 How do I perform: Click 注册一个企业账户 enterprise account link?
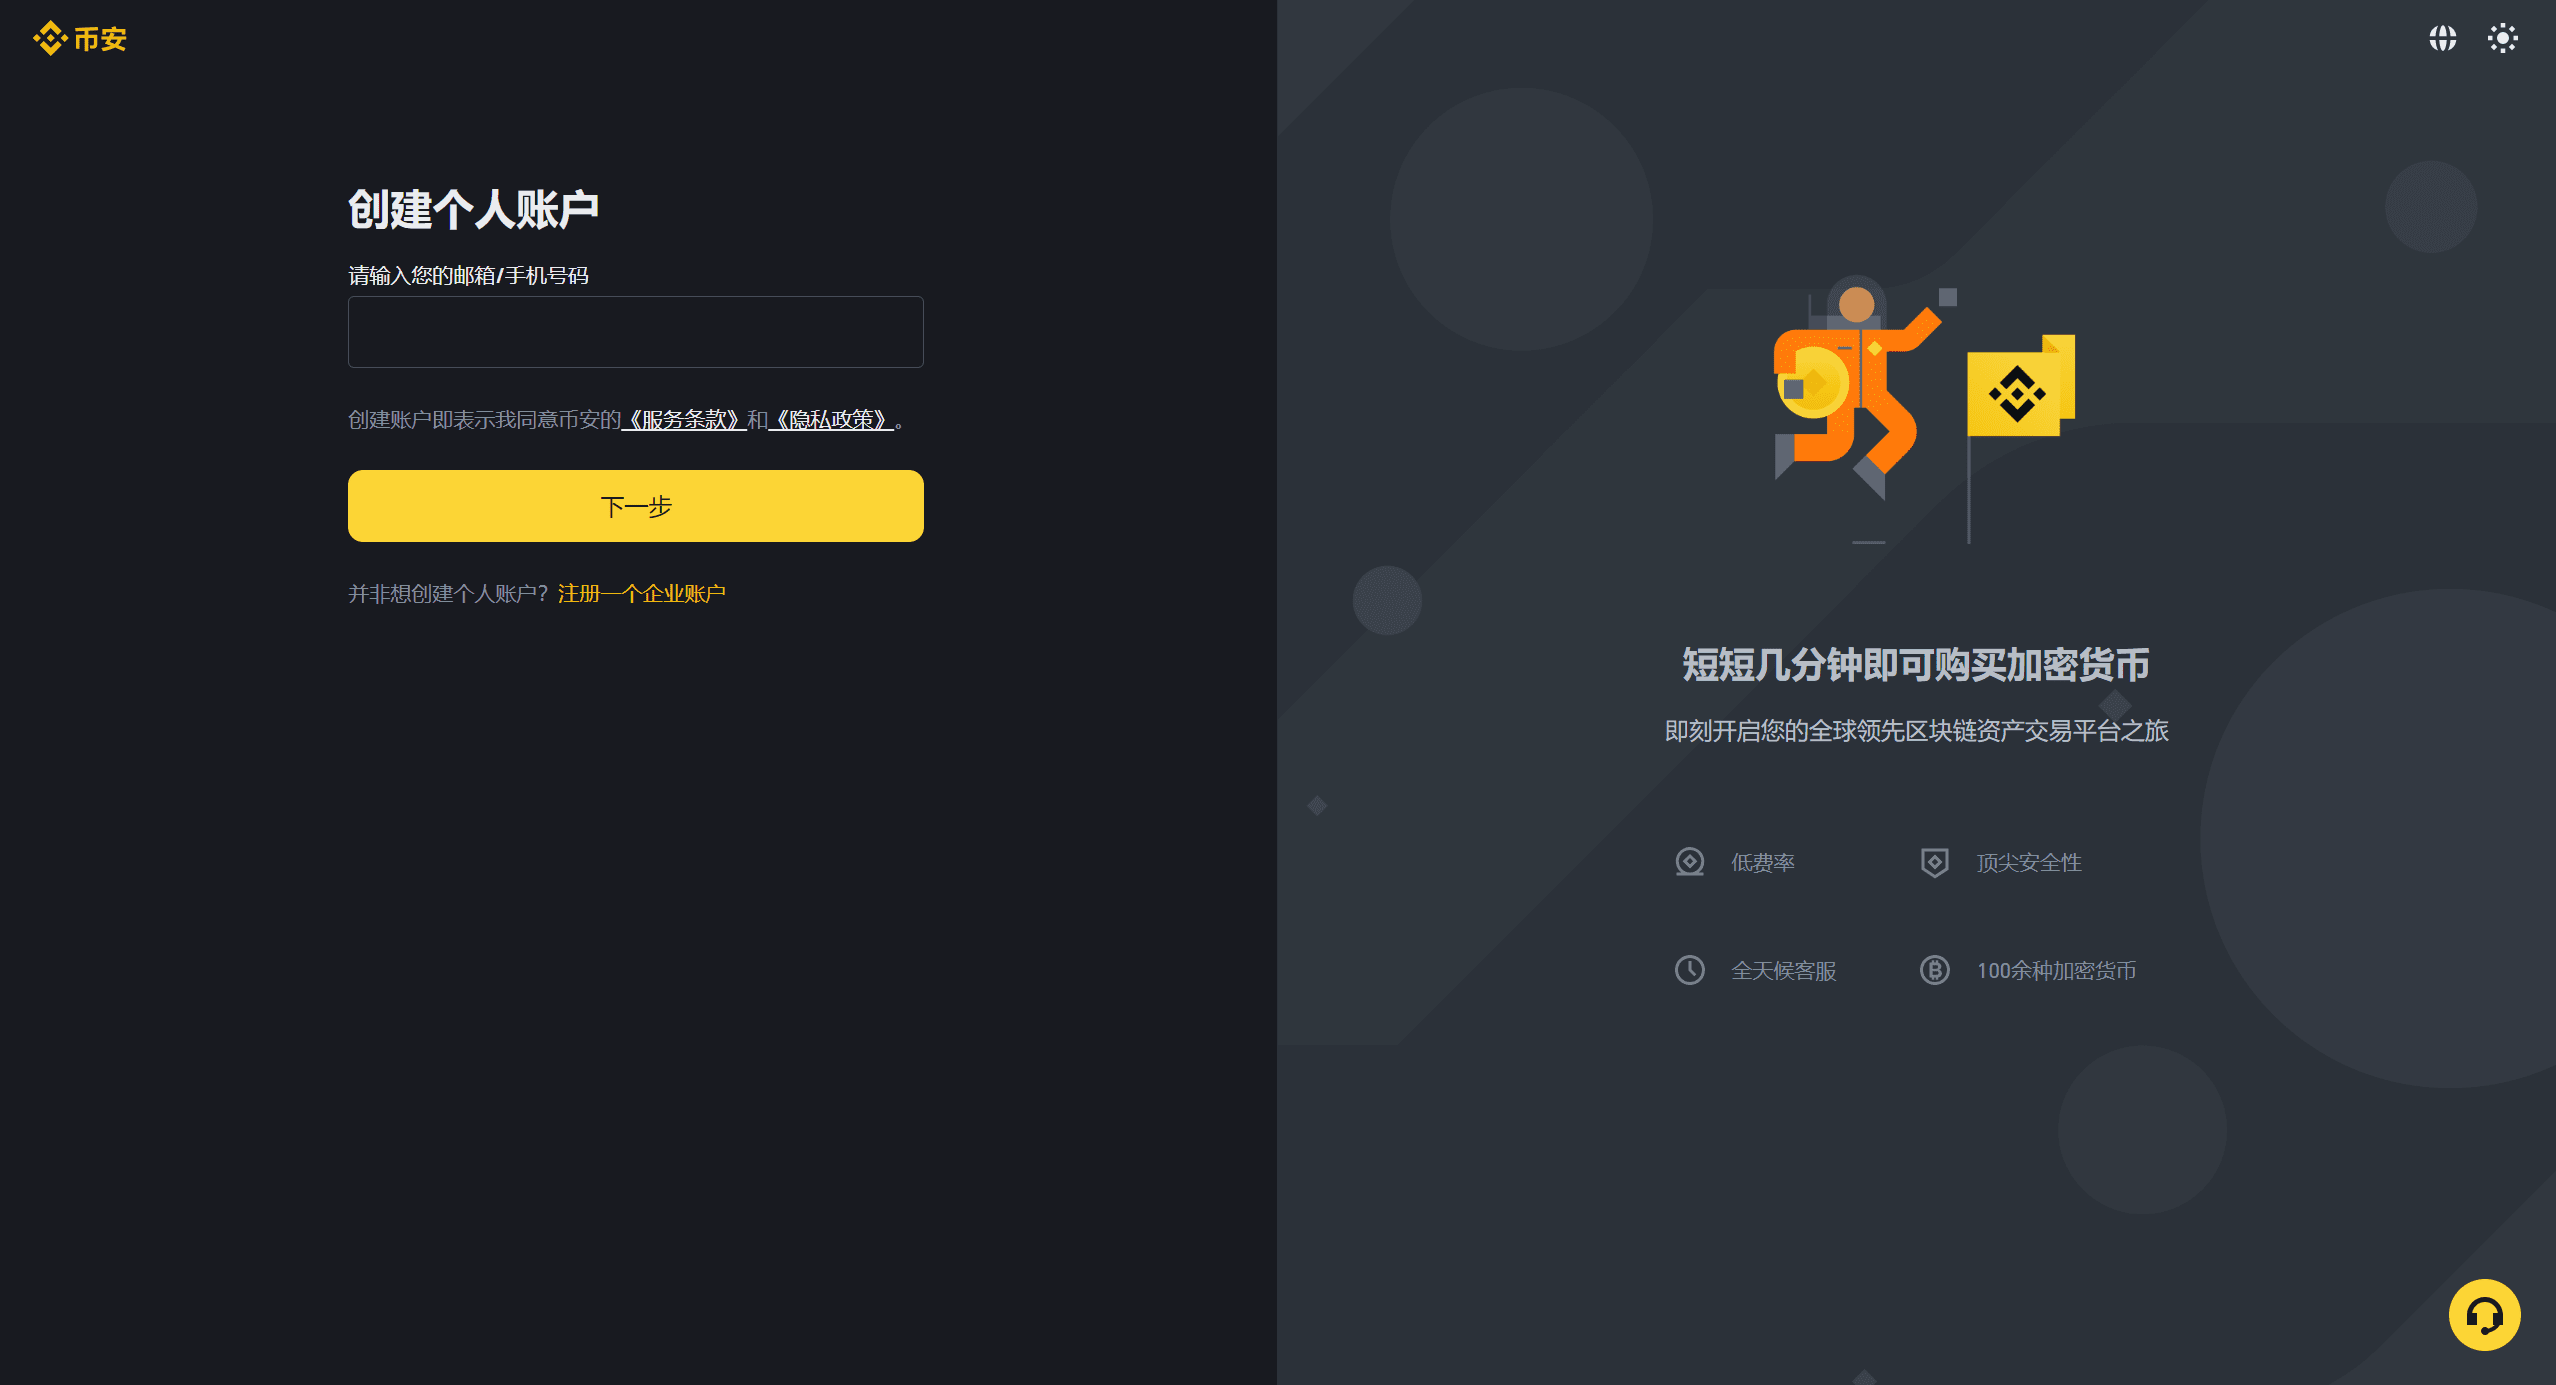click(x=641, y=593)
